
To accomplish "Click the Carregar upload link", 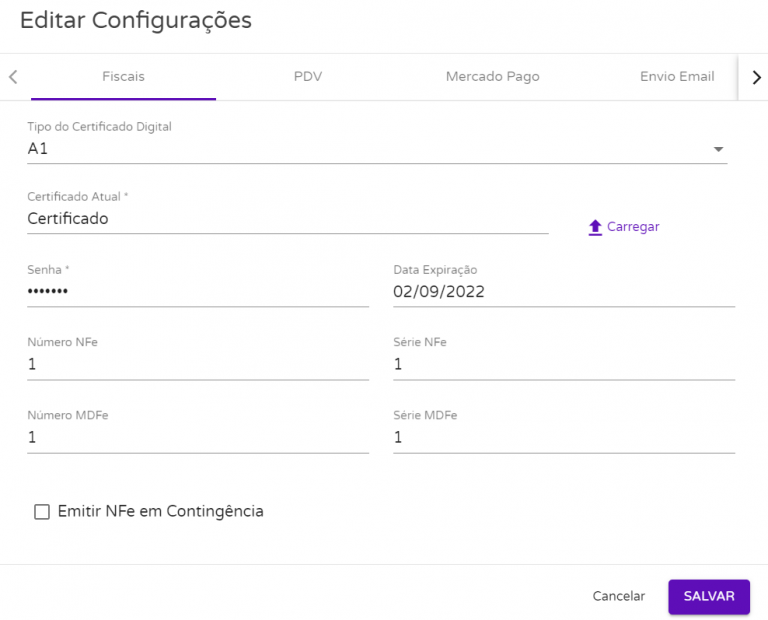I will (x=624, y=227).
